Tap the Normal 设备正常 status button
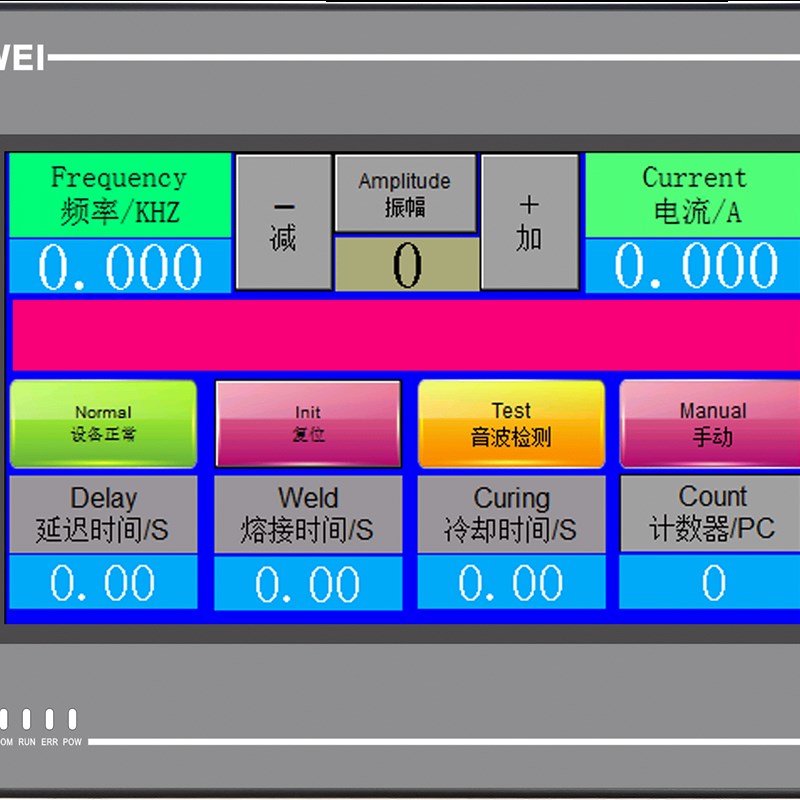 [x=103, y=423]
